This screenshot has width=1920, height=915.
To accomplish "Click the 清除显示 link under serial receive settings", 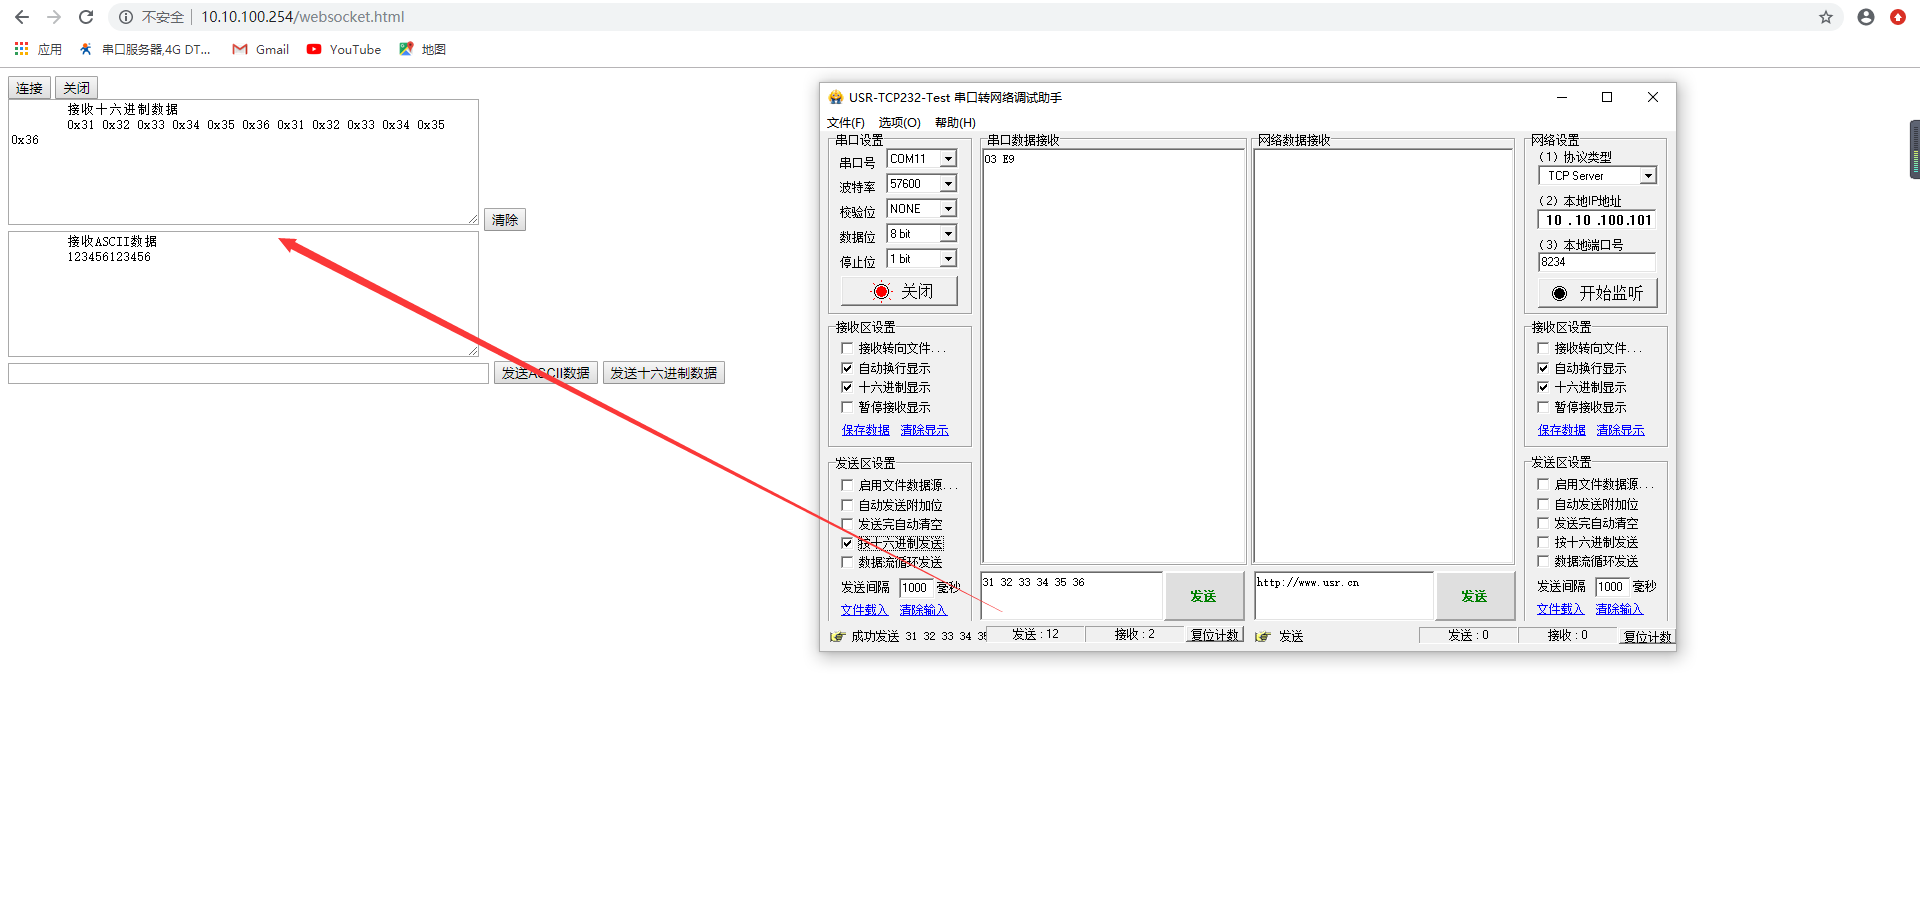I will (924, 430).
